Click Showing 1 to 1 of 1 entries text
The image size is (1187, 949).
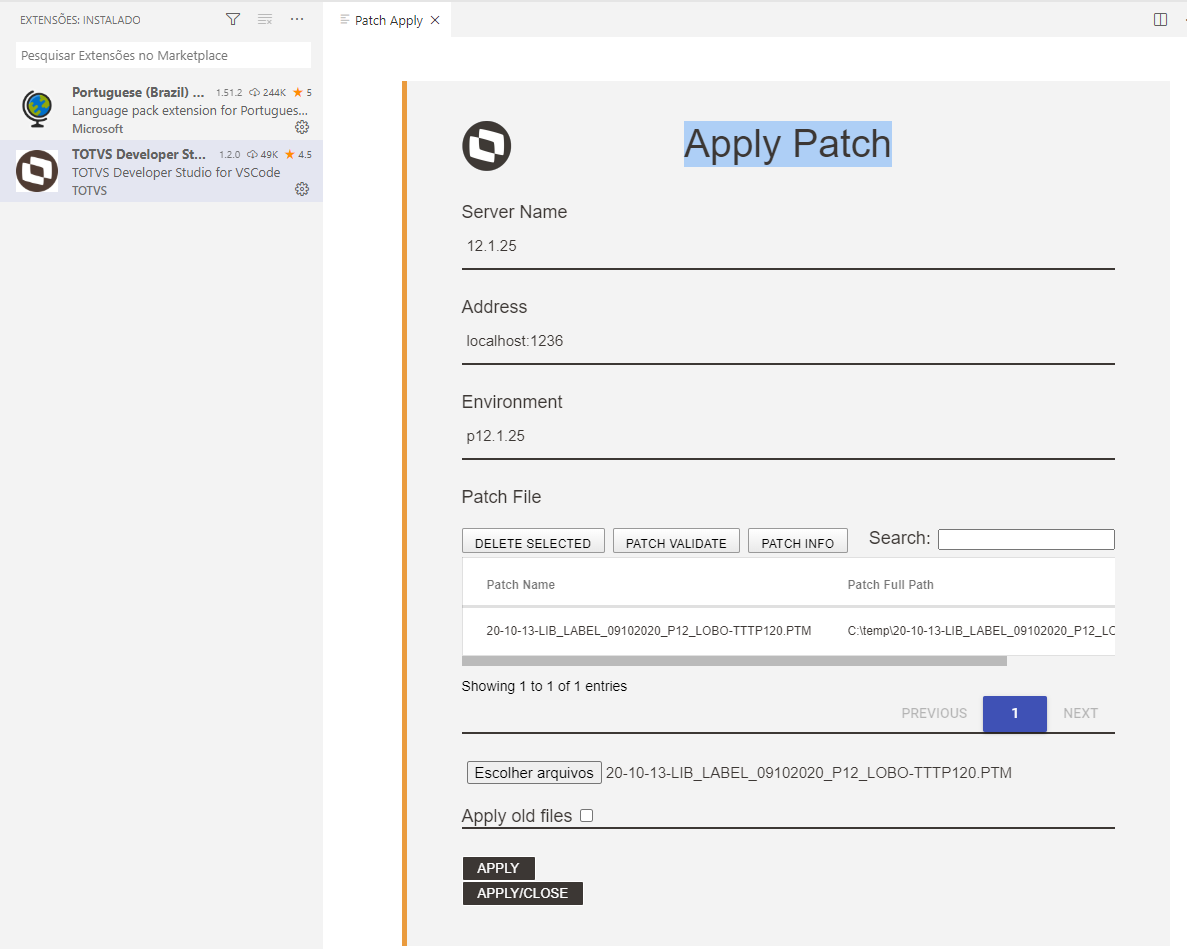click(x=544, y=686)
